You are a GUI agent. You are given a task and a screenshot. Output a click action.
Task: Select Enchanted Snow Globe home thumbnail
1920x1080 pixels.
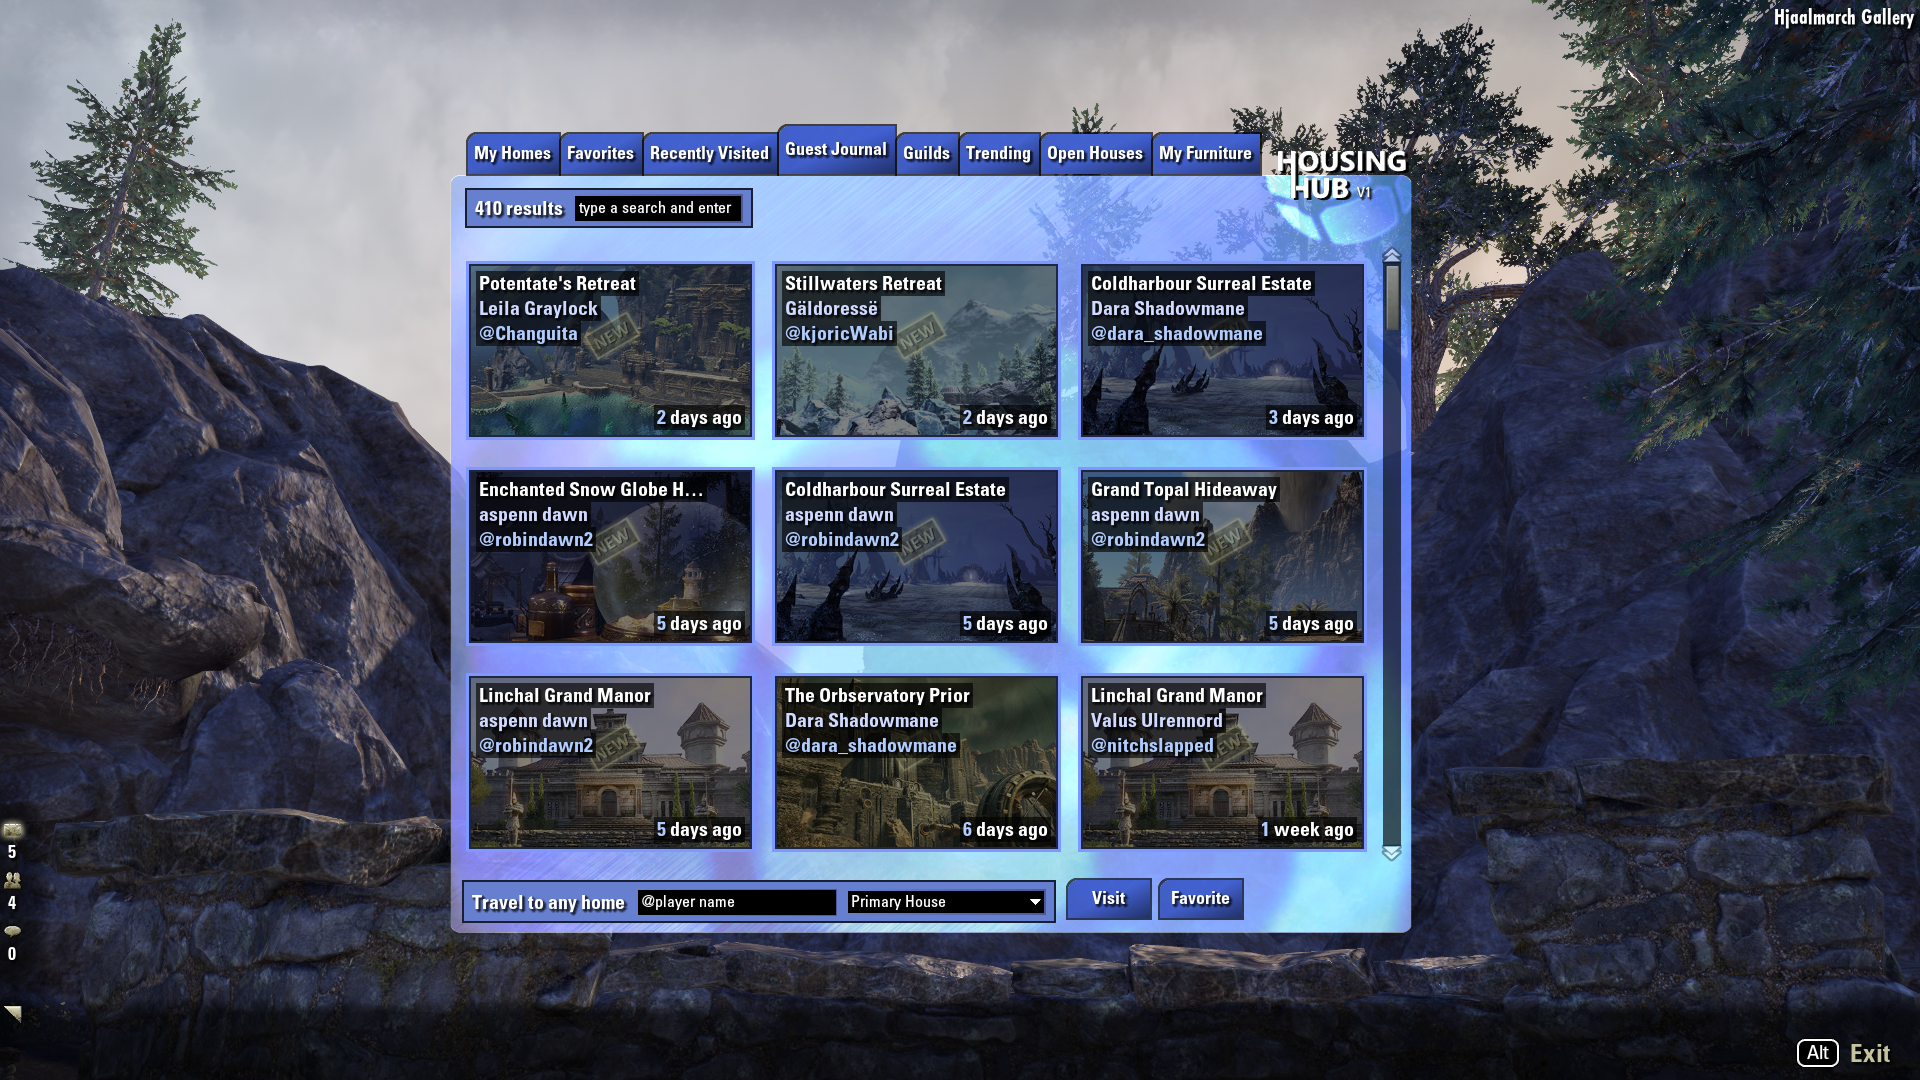click(611, 555)
